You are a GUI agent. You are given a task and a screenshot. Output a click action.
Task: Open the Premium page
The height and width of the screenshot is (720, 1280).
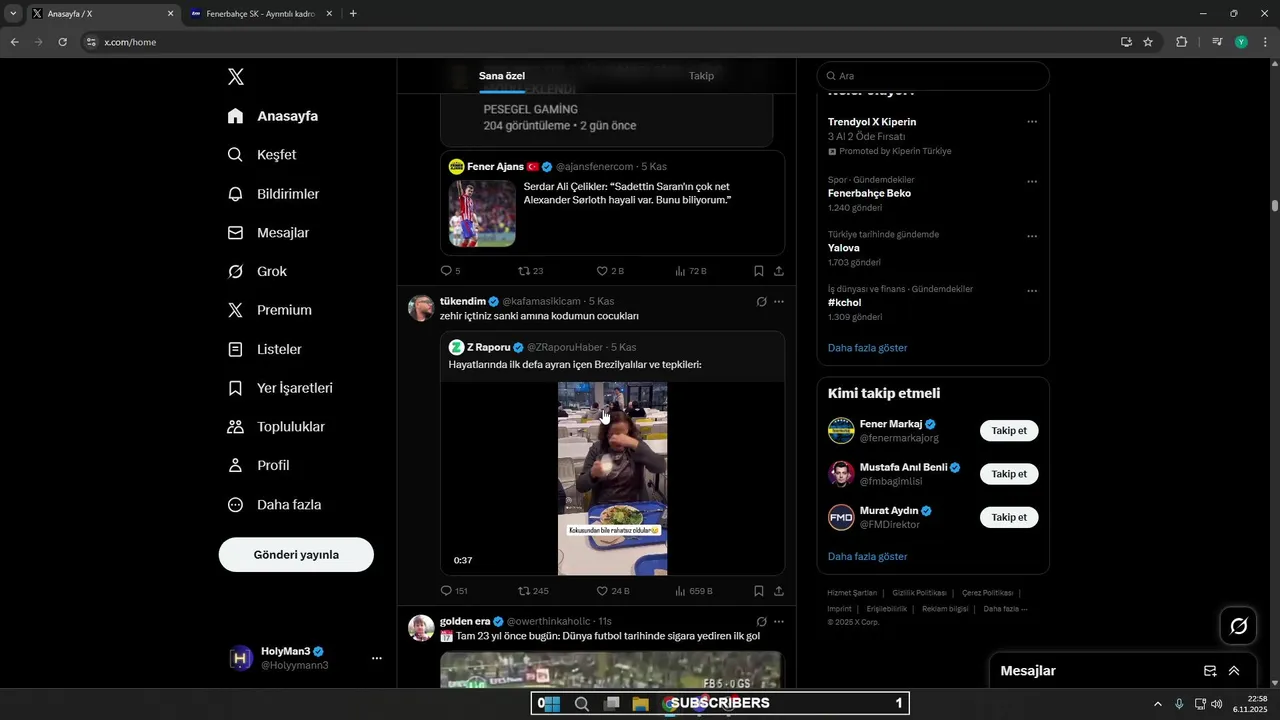269,310
